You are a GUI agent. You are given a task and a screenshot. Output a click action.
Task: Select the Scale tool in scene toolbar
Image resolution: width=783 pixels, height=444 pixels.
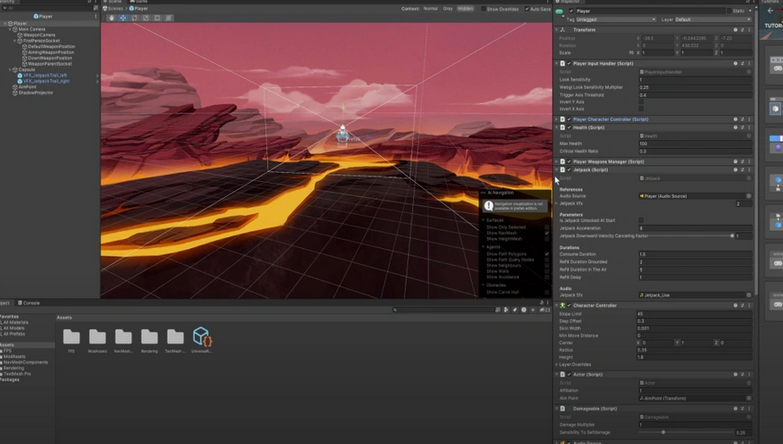(146, 18)
